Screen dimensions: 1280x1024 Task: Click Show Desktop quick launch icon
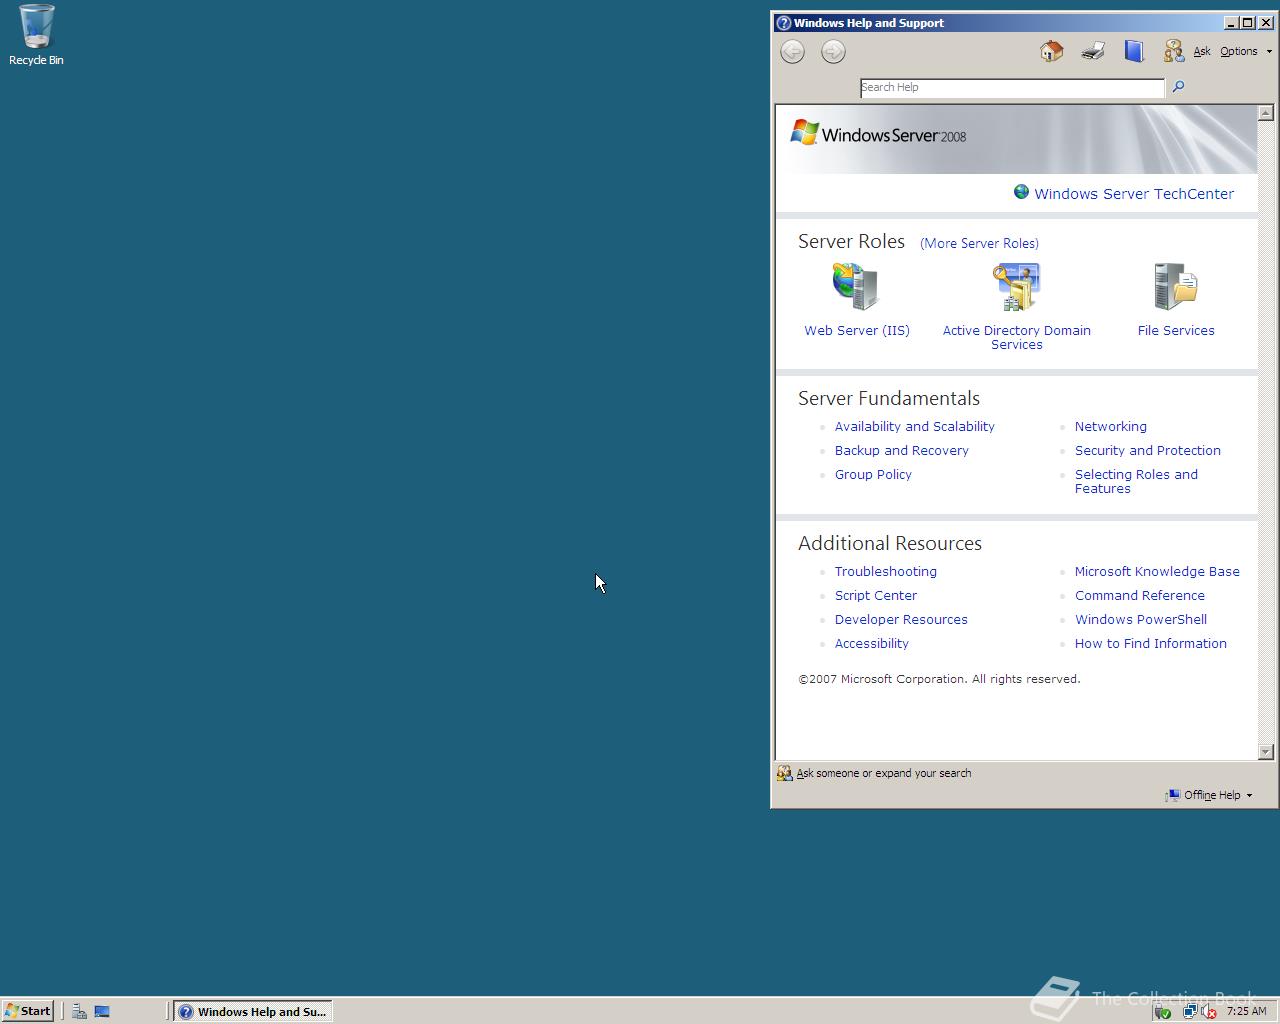tap(102, 1011)
